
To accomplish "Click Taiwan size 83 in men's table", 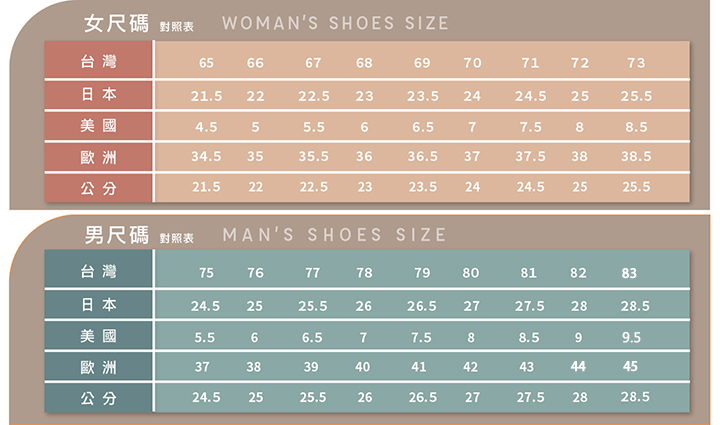I will click(x=629, y=273).
